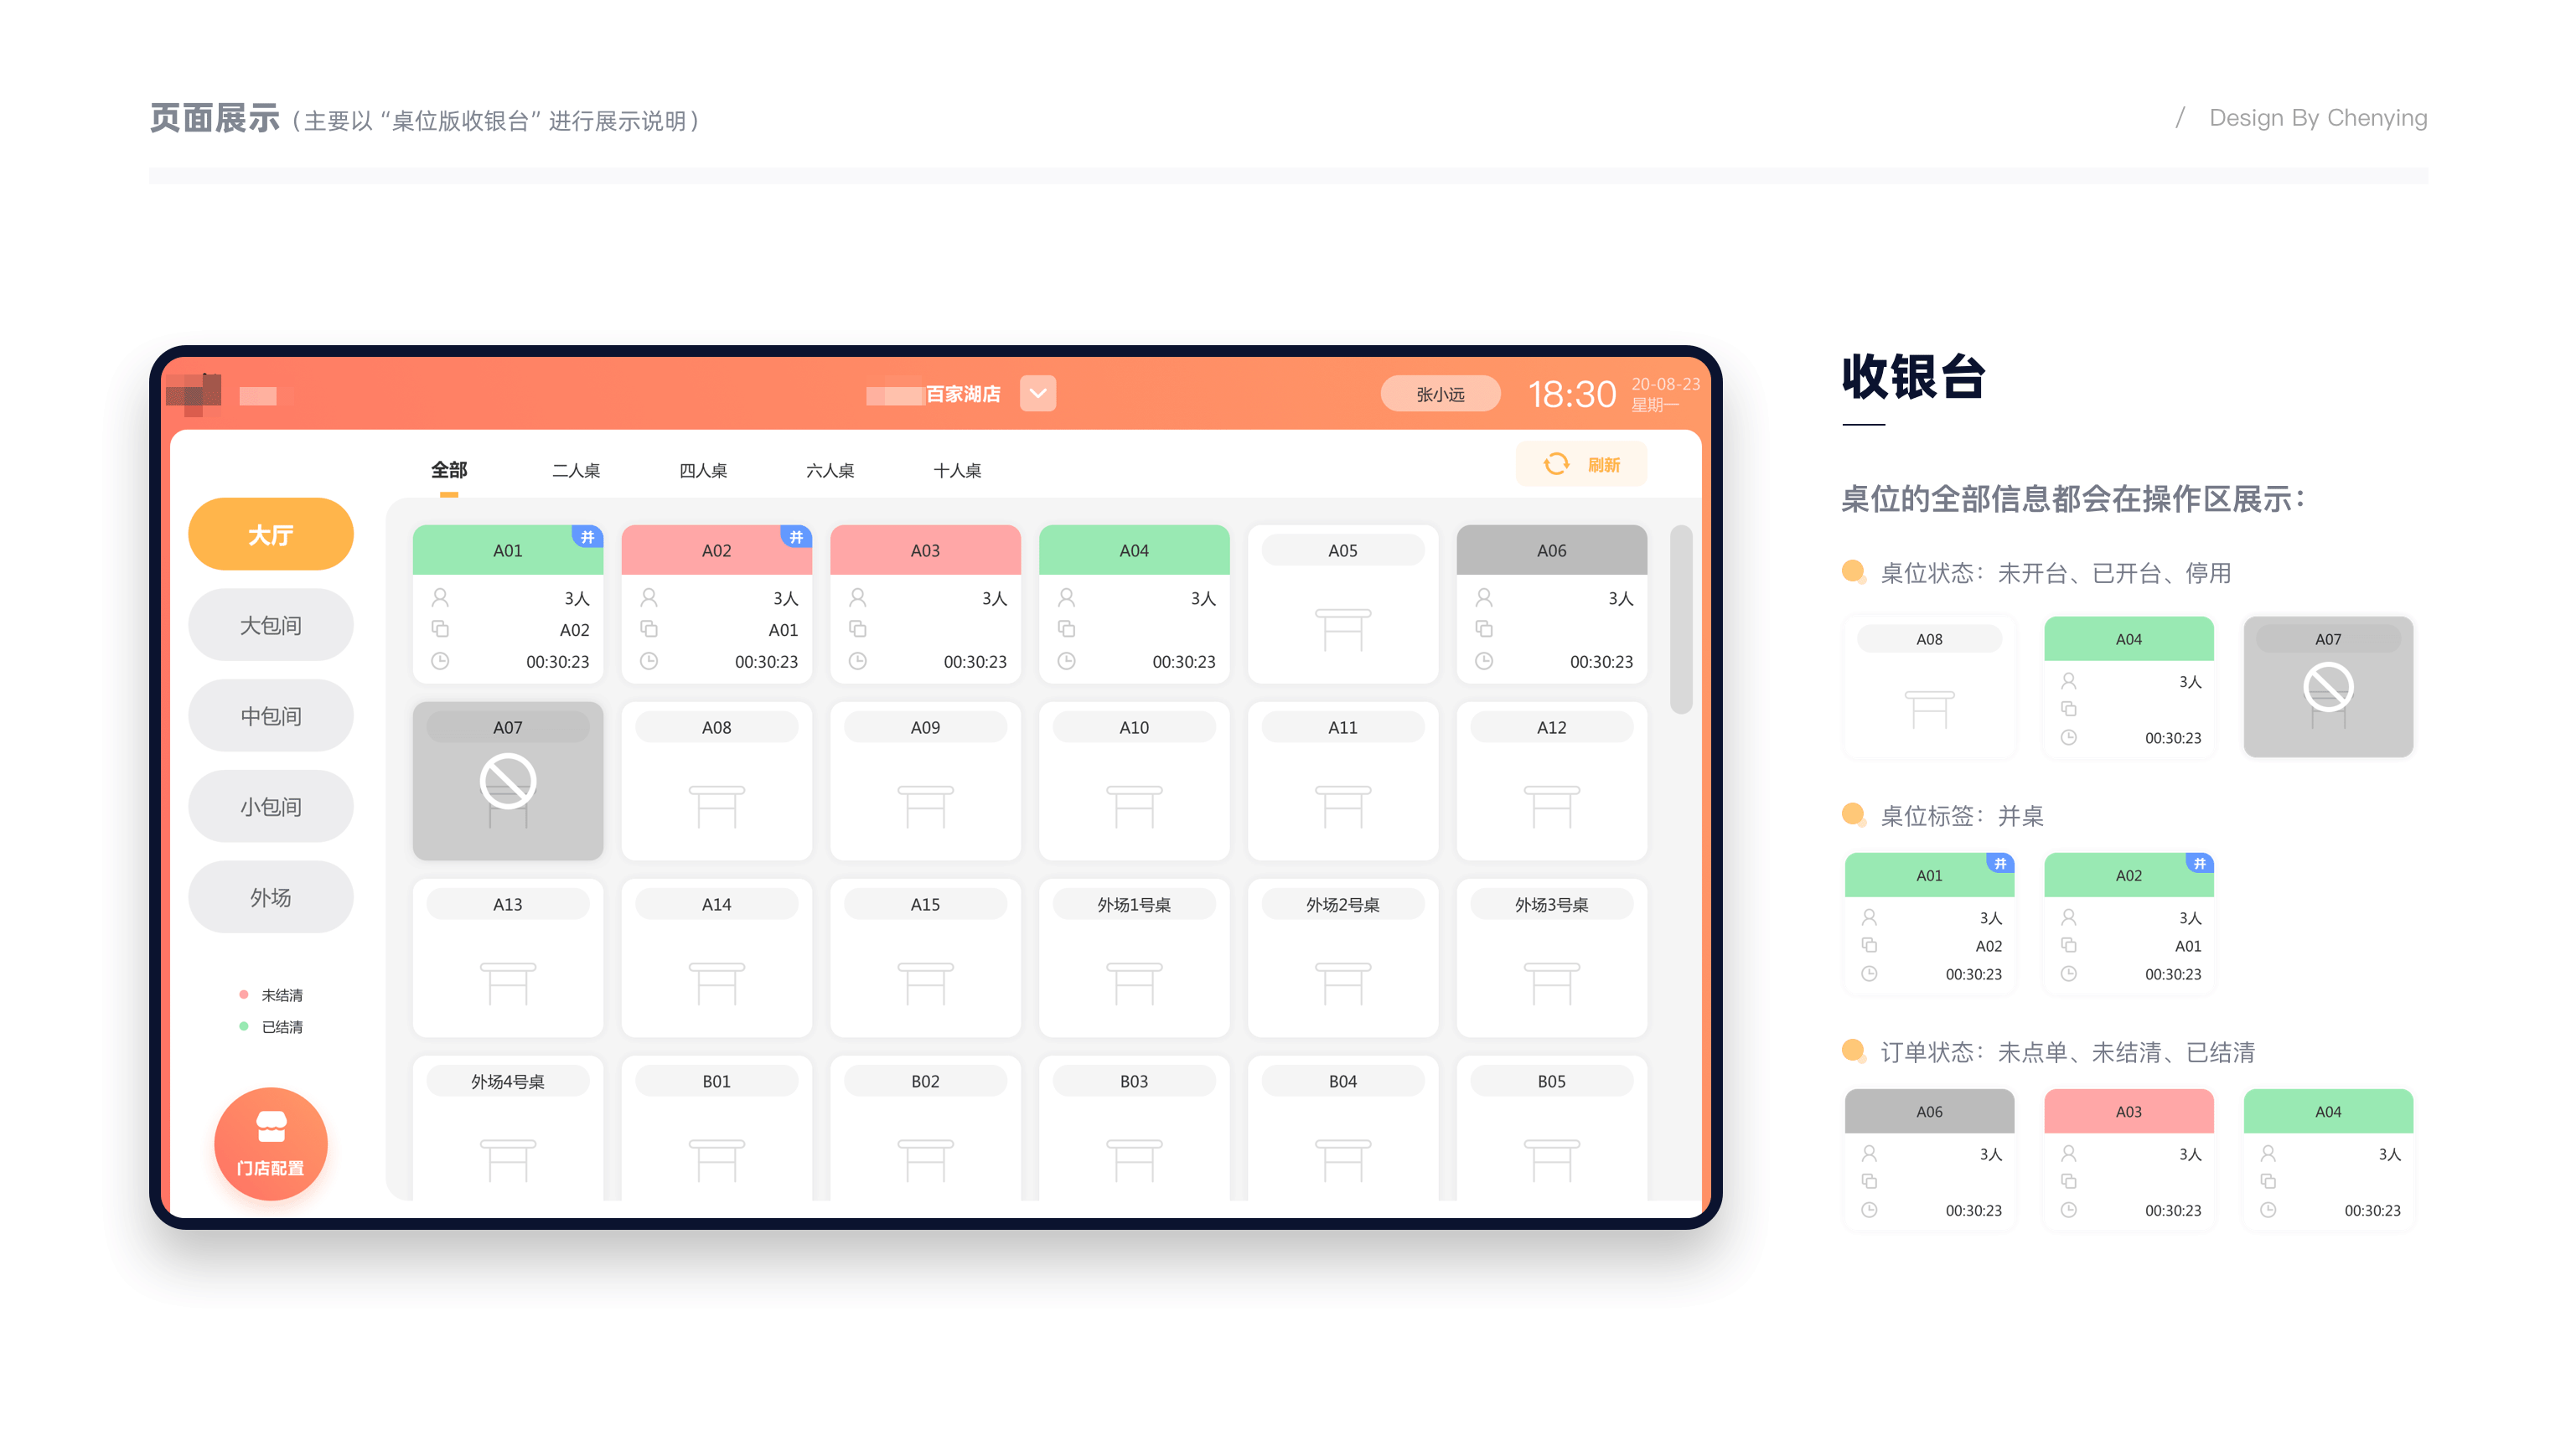Select empty table A11
2576x1451 pixels.
[1343, 781]
